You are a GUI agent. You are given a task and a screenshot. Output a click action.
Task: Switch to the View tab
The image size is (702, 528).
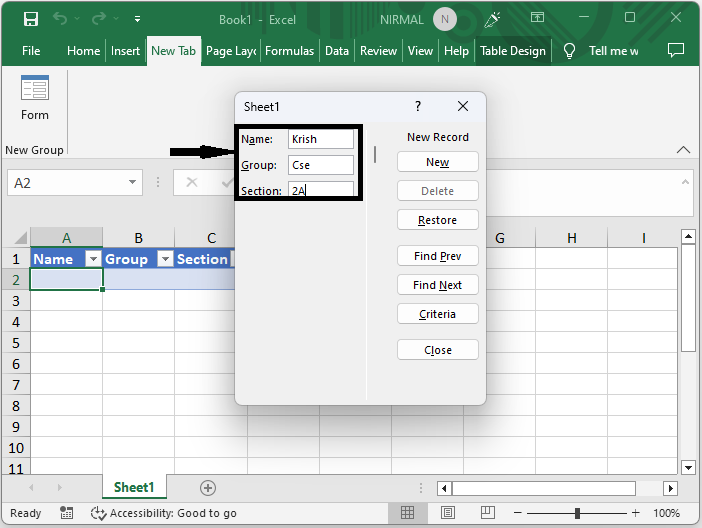coord(420,51)
